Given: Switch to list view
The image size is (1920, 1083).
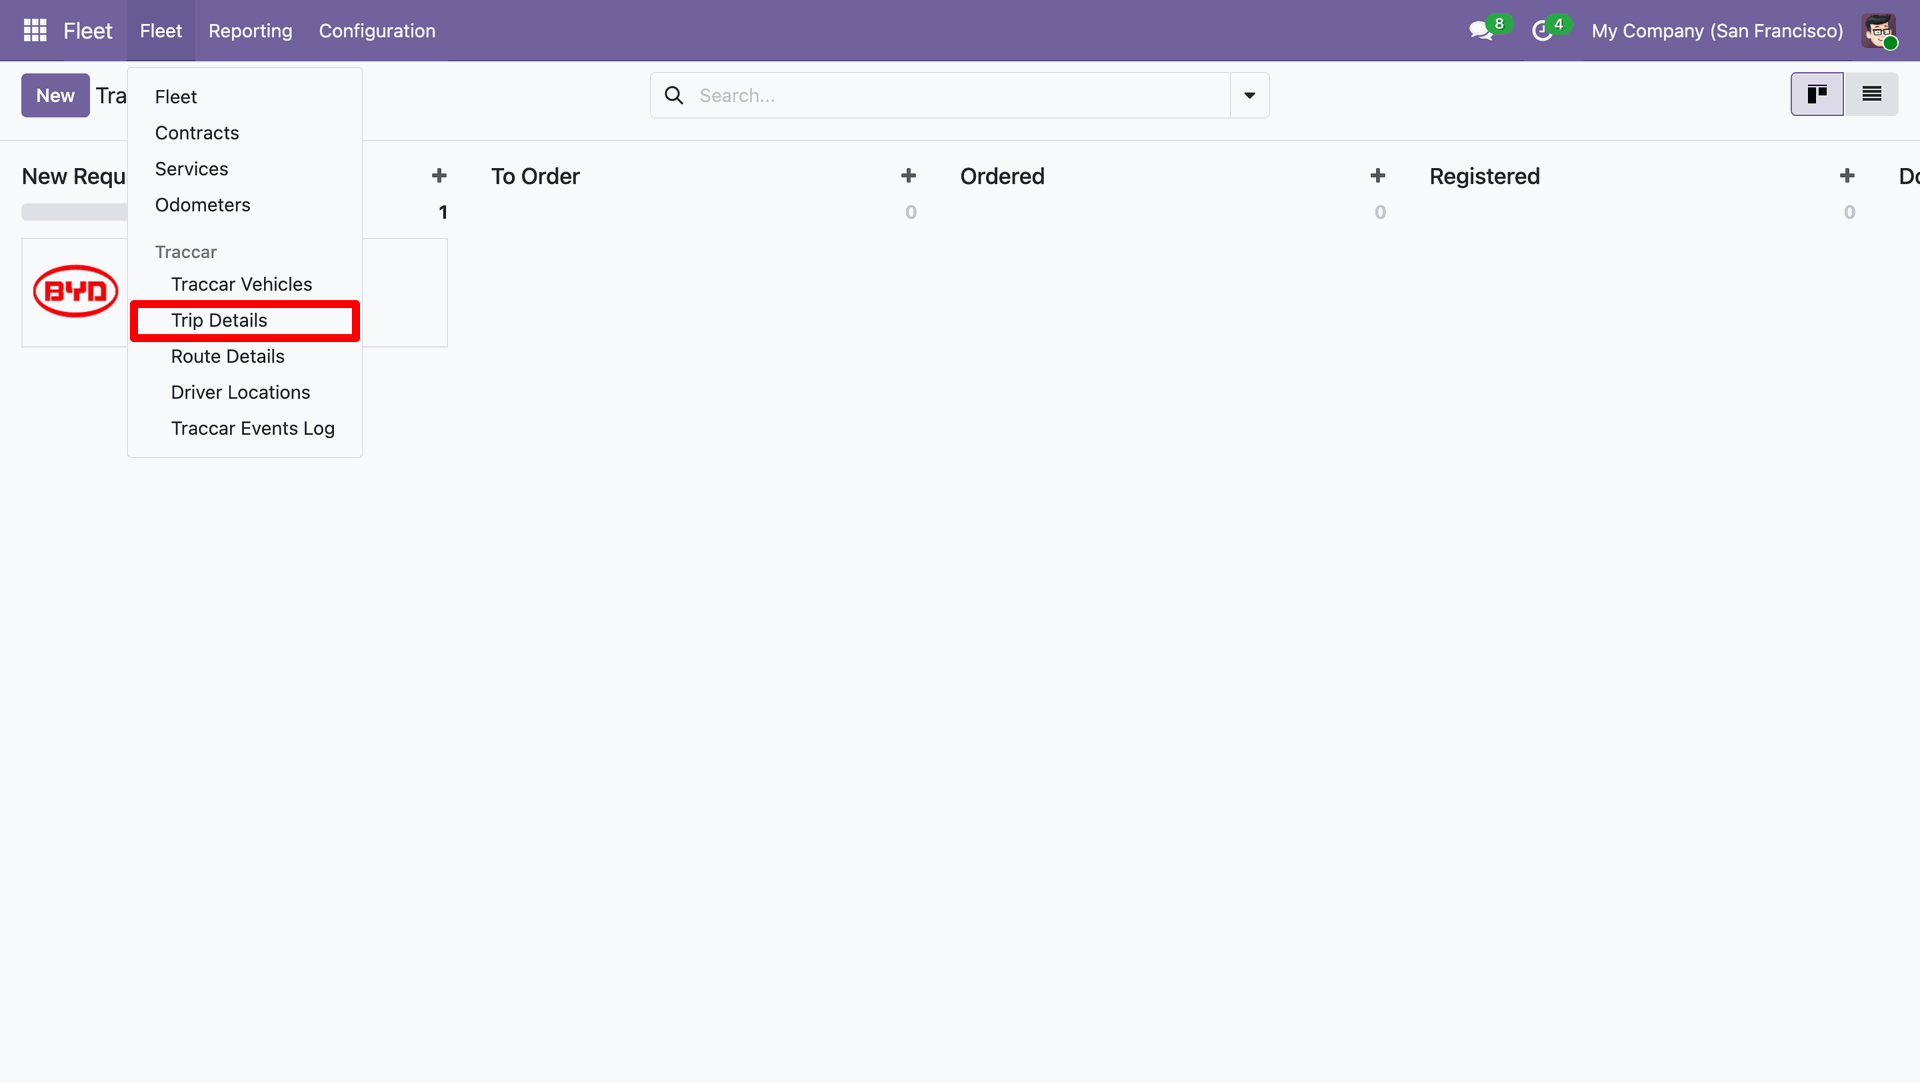Looking at the screenshot, I should point(1871,94).
